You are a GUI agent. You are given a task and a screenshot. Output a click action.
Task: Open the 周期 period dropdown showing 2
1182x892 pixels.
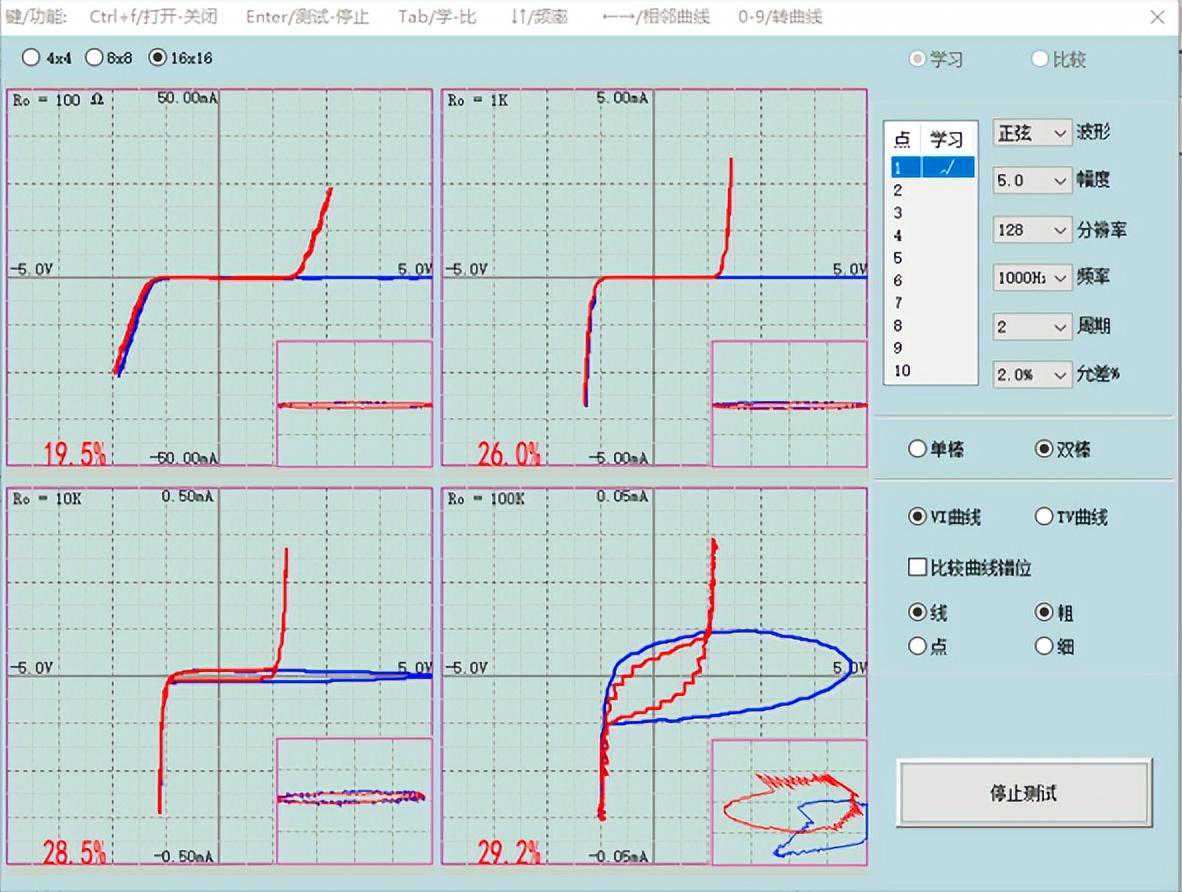[1031, 326]
